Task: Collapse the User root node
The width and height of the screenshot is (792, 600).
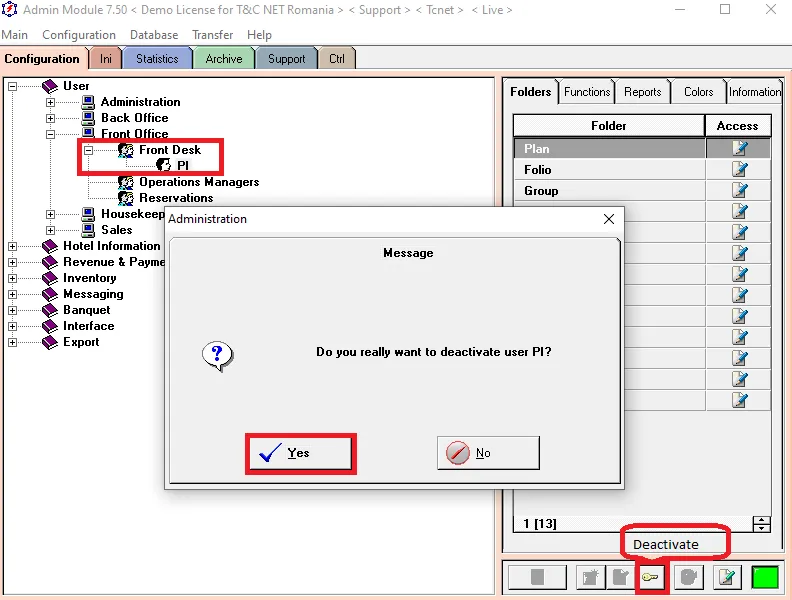Action: coord(12,86)
